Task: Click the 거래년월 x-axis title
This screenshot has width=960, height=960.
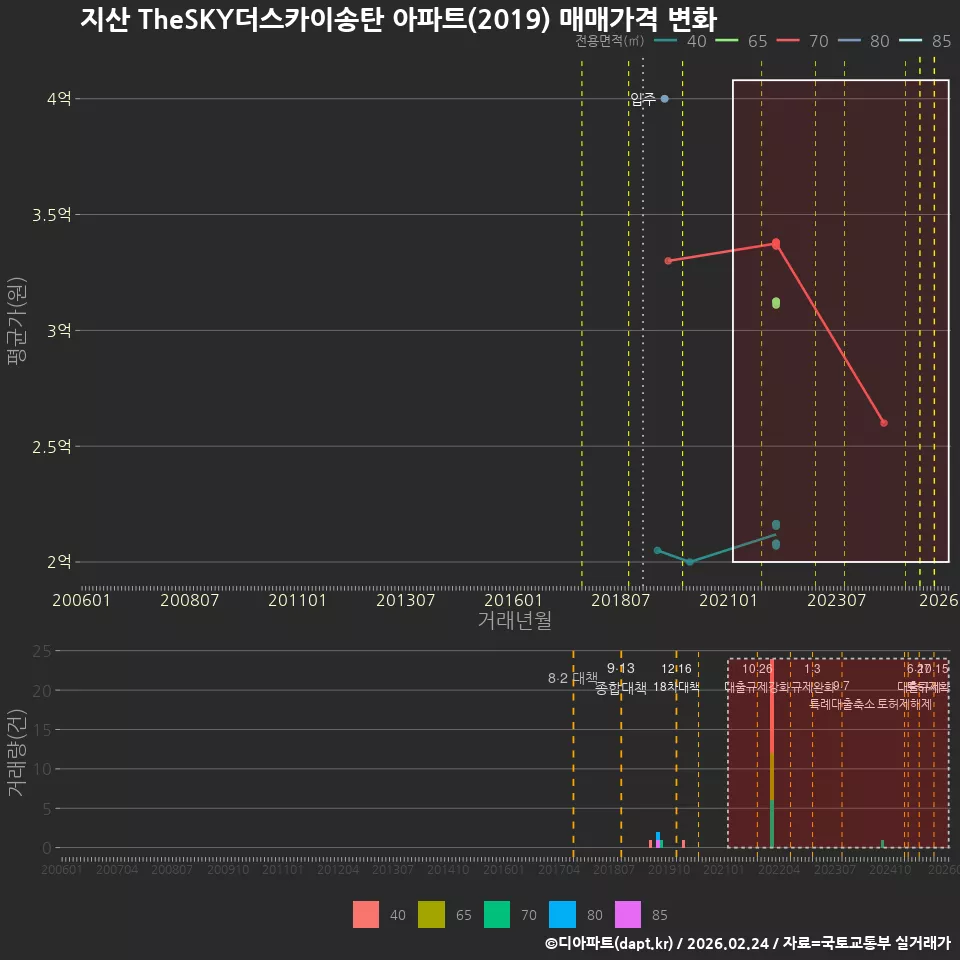Action: pyautogui.click(x=514, y=620)
